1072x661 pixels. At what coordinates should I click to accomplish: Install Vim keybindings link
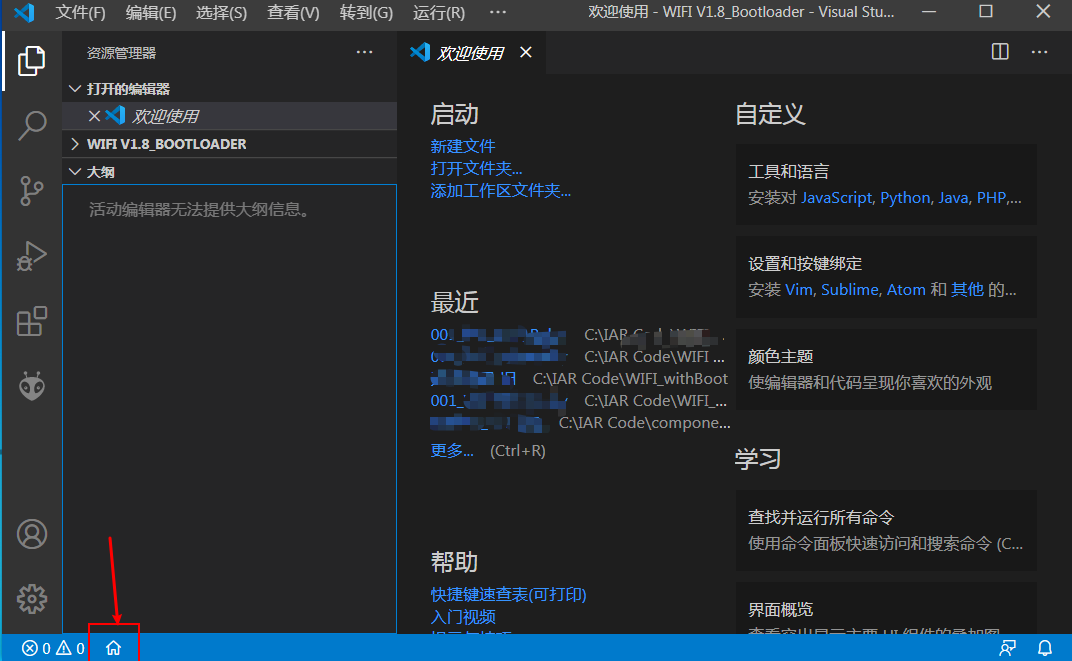[799, 290]
